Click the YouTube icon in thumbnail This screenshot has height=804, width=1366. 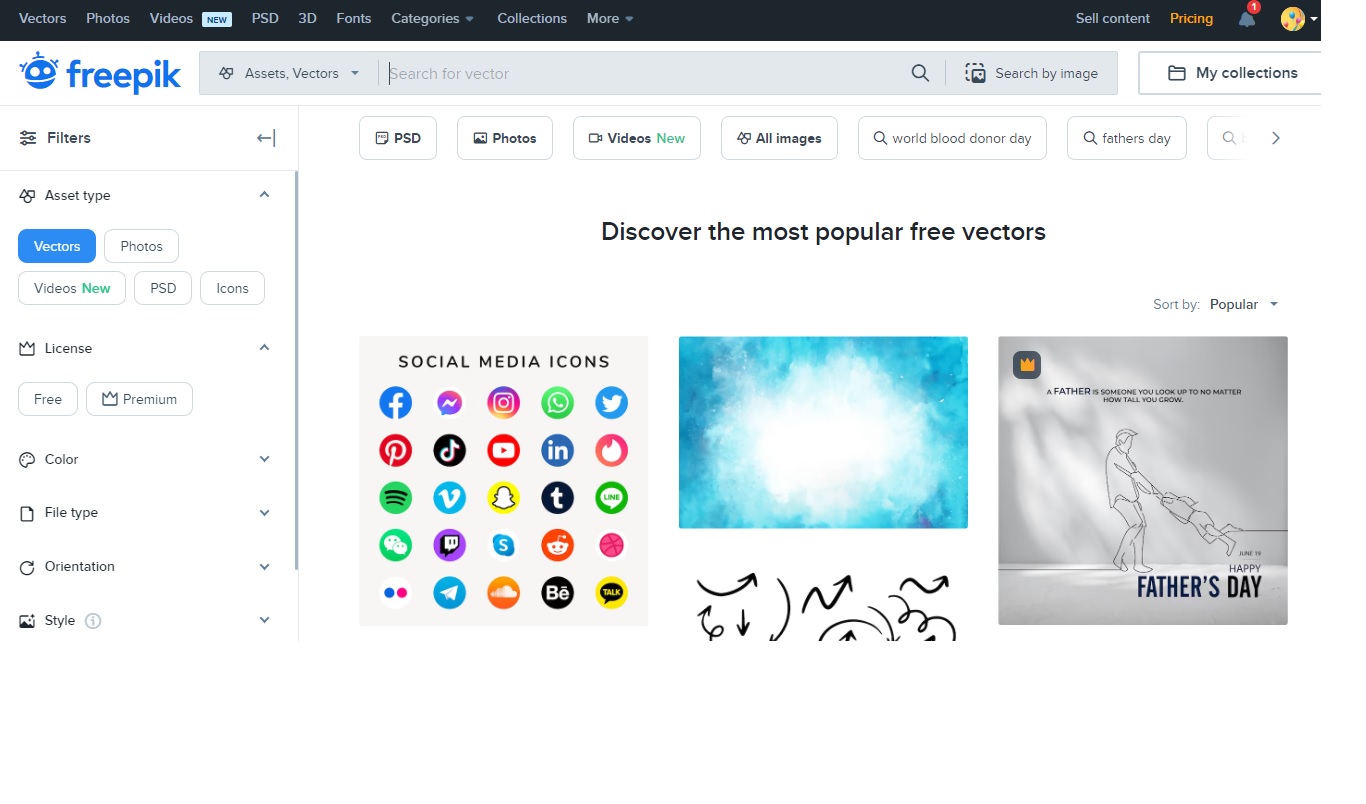[x=504, y=451]
